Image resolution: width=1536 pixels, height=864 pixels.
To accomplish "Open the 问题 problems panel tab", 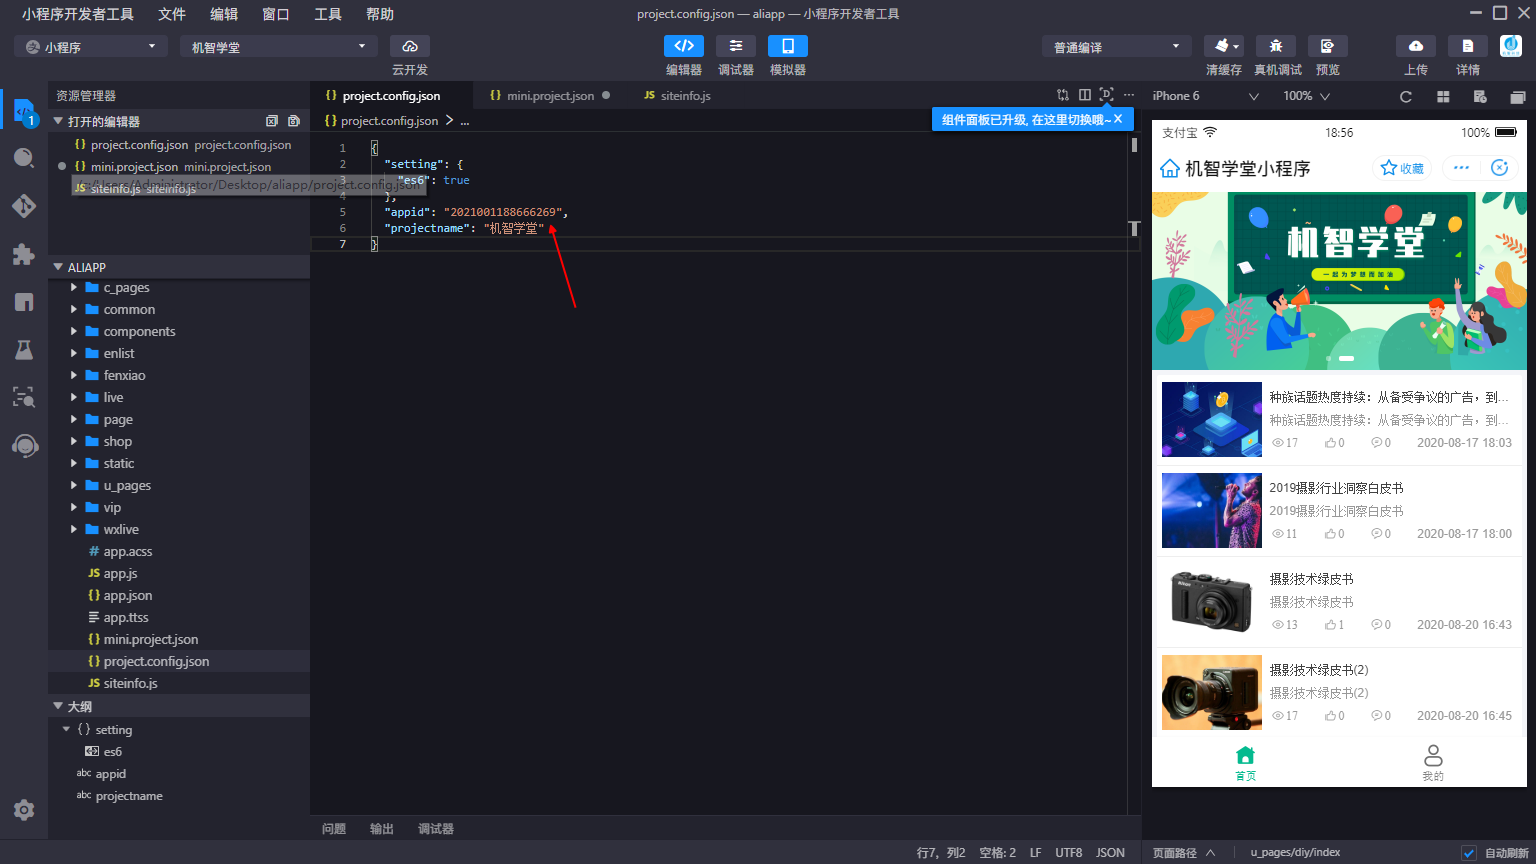I will click(334, 829).
